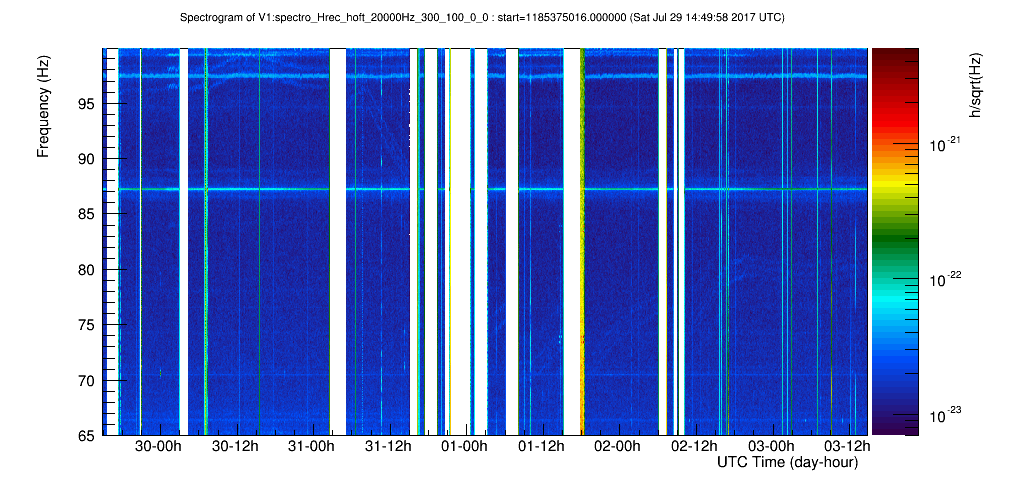Click the '02-12h' time tick label
1020x484 pixels.
[x=695, y=446]
